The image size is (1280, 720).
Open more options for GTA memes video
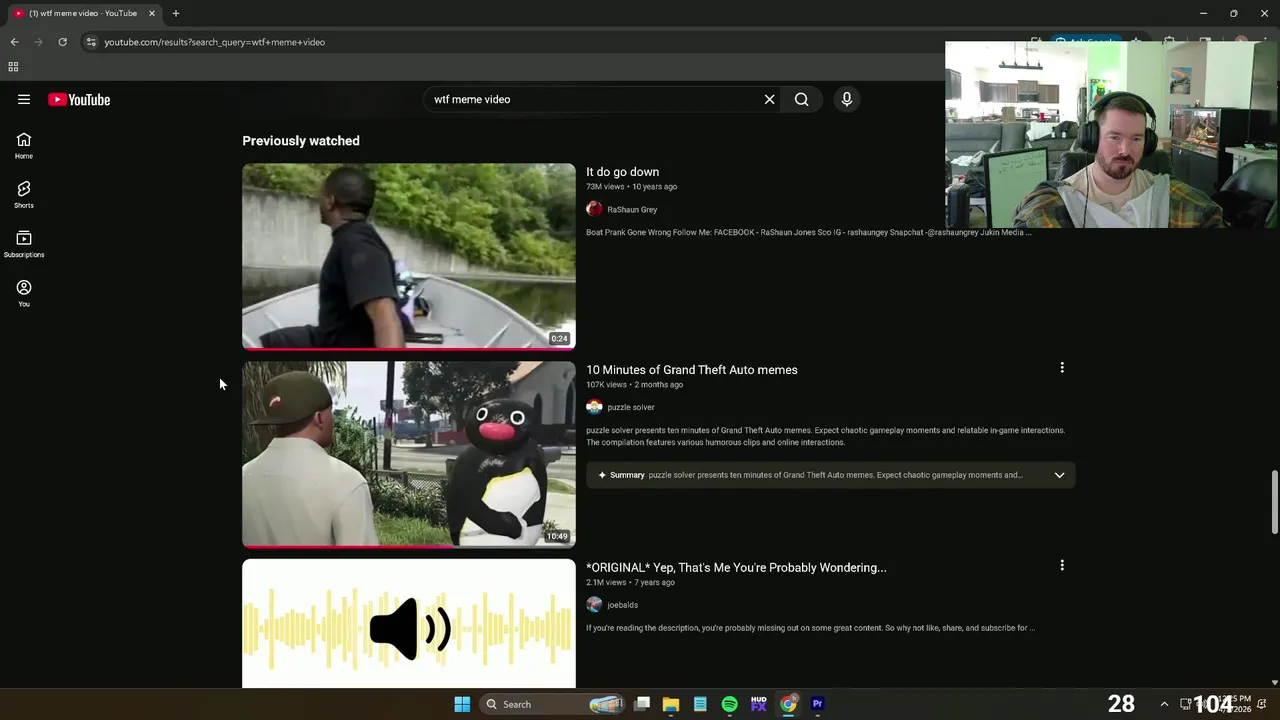(x=1062, y=368)
